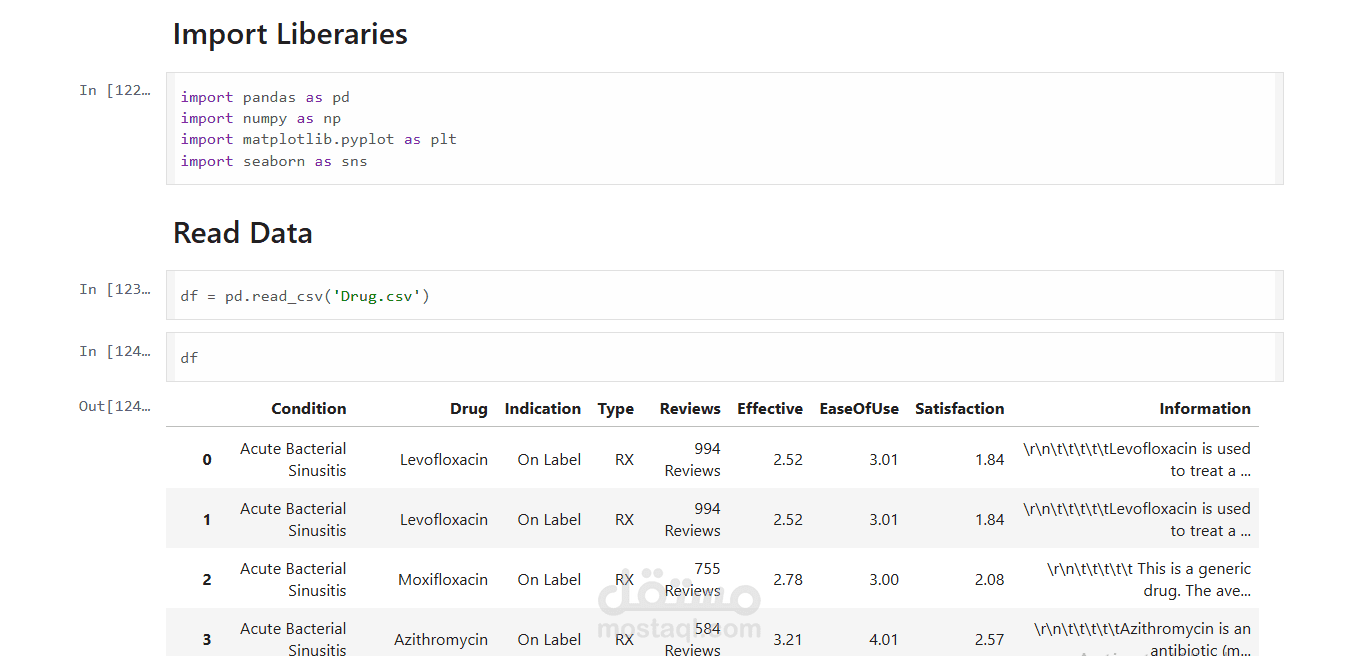Click 'On Label' in row 1
This screenshot has width=1360, height=656.
point(549,520)
